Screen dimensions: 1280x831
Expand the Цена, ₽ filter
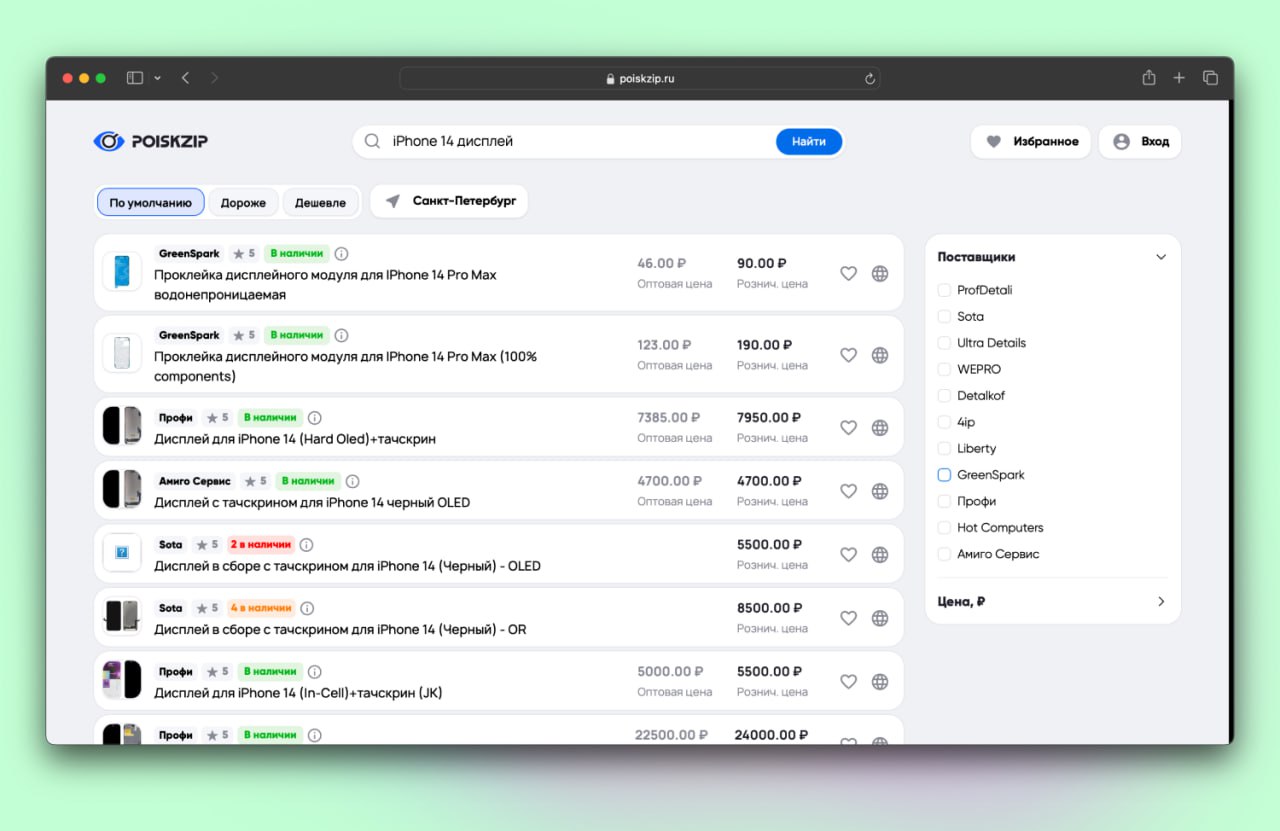pyautogui.click(x=1161, y=602)
